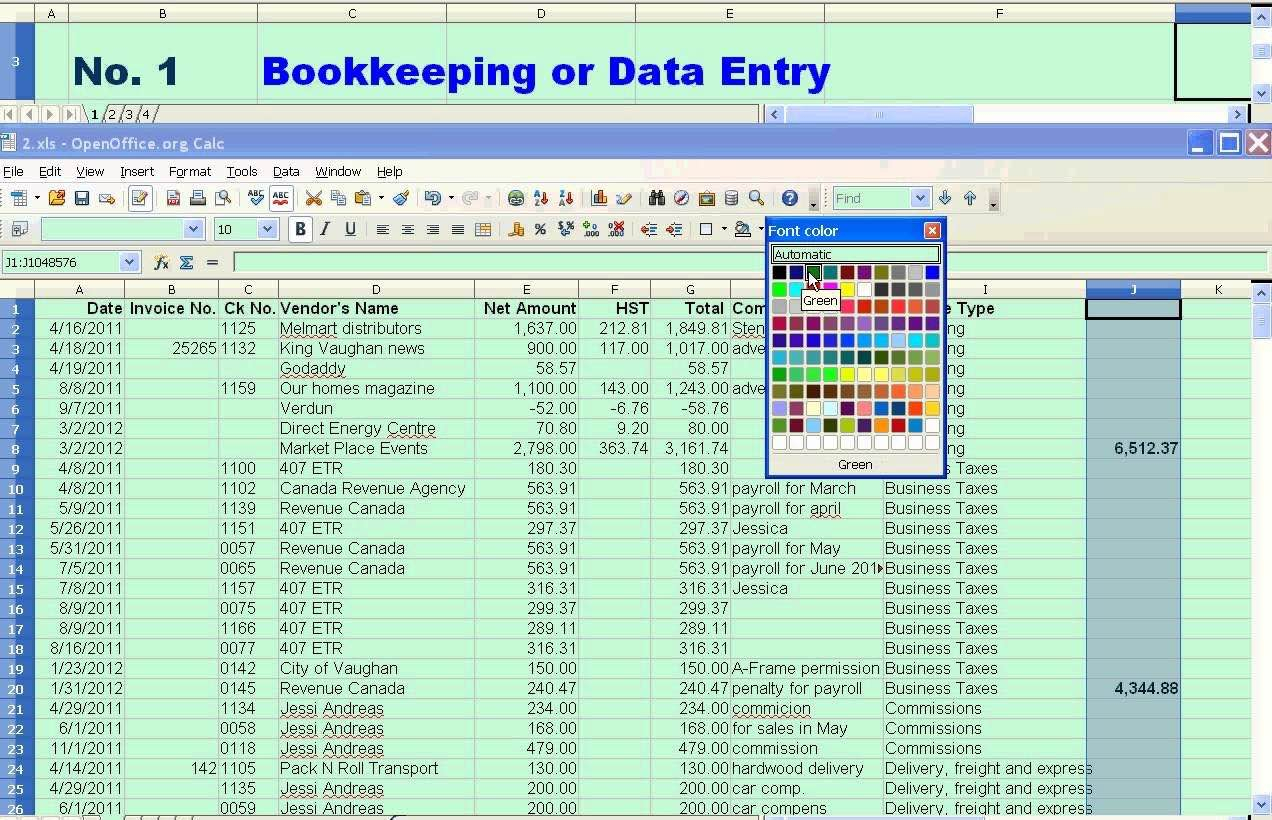The height and width of the screenshot is (820, 1272).
Task: Open the Navigator compass icon
Action: coord(682,198)
